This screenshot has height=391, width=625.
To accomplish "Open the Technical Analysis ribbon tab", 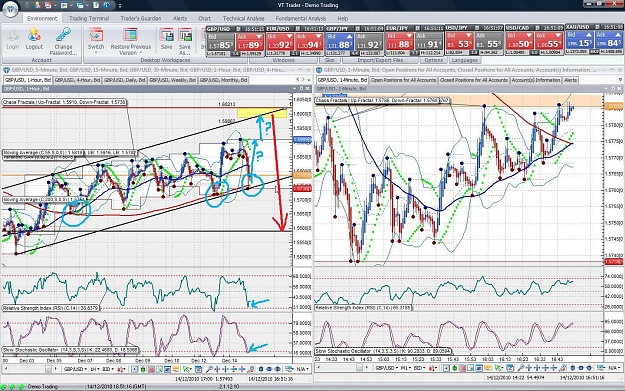I will [x=243, y=18].
